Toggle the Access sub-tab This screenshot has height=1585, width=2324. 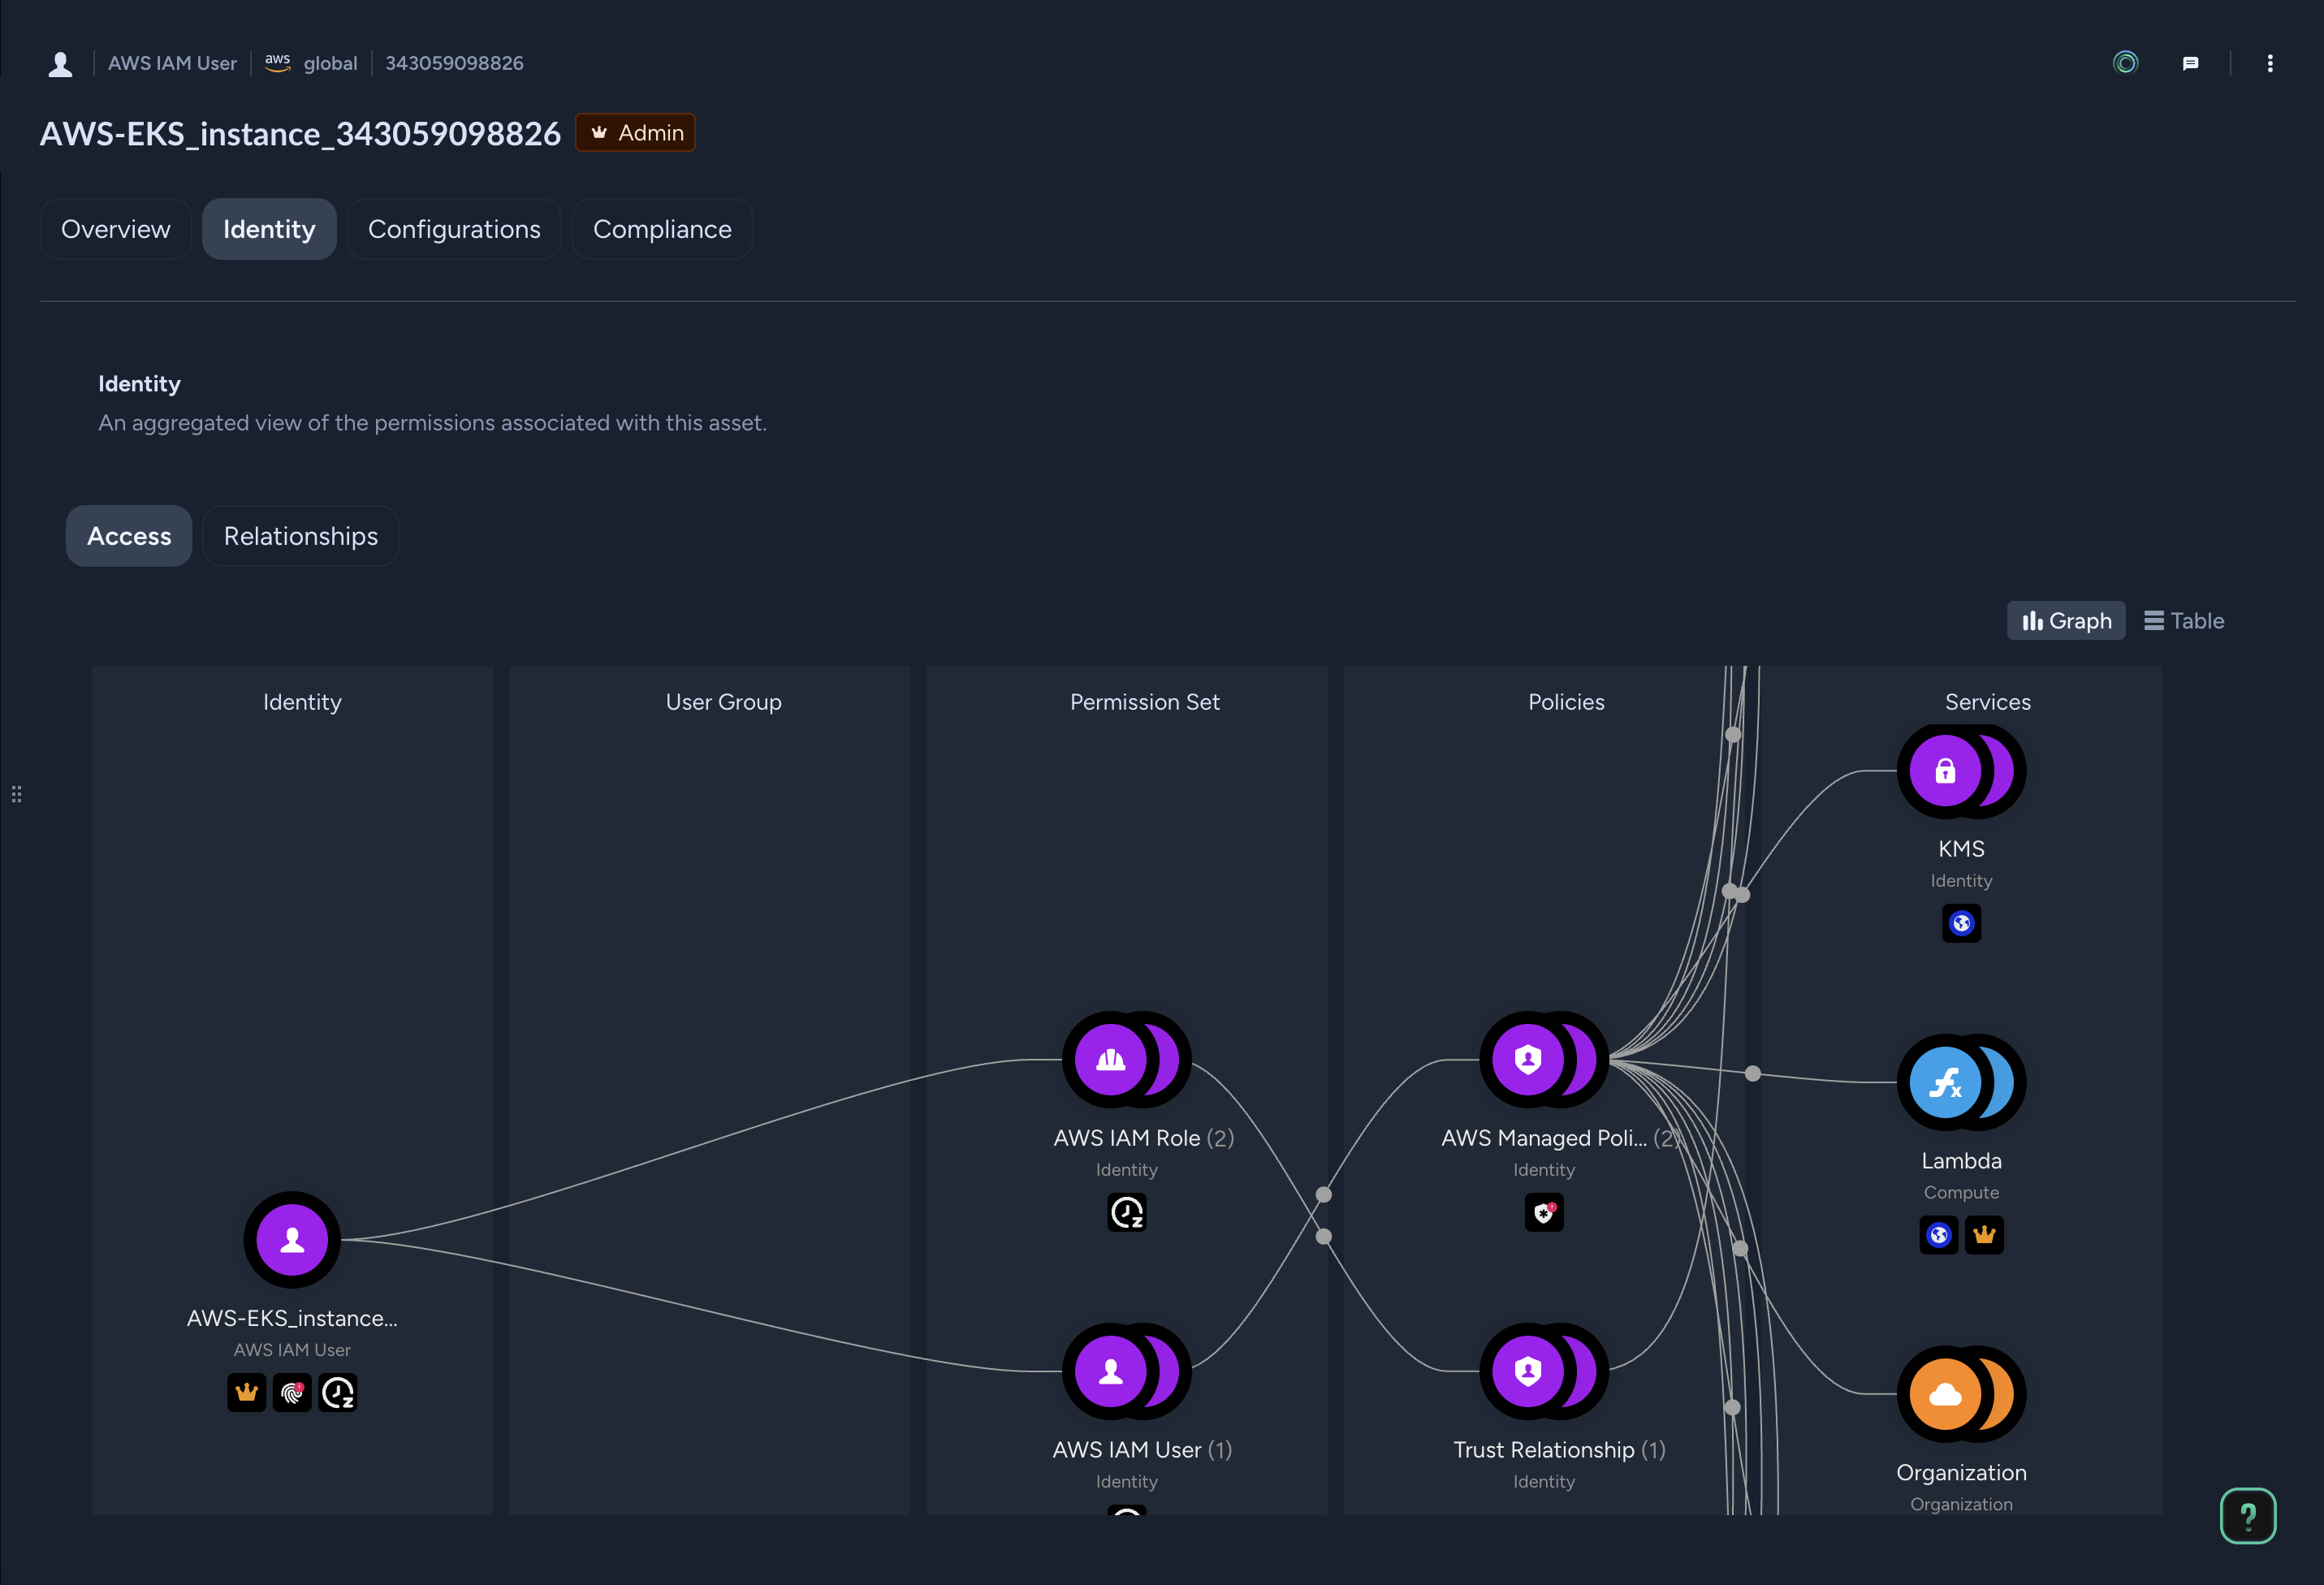[x=129, y=536]
